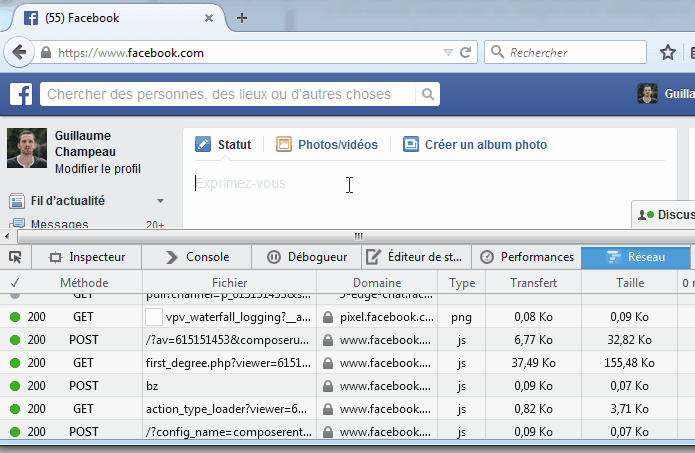Viewport: 695px width, 453px height.
Task: Open the Discussion chat button
Action: tap(663, 215)
